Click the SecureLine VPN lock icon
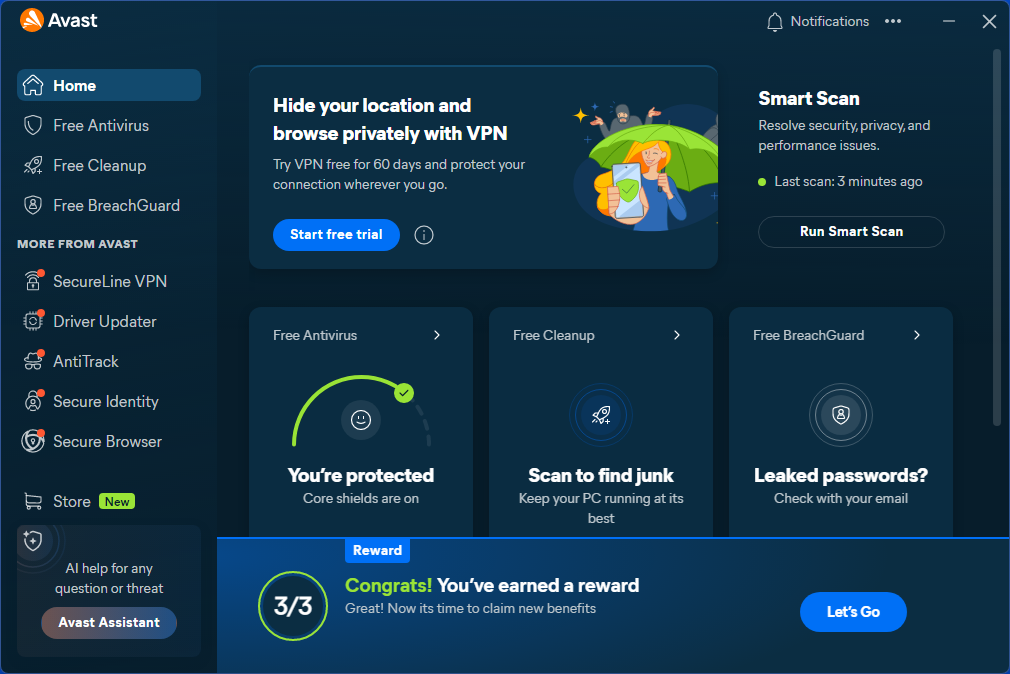1010x674 pixels. click(33, 281)
